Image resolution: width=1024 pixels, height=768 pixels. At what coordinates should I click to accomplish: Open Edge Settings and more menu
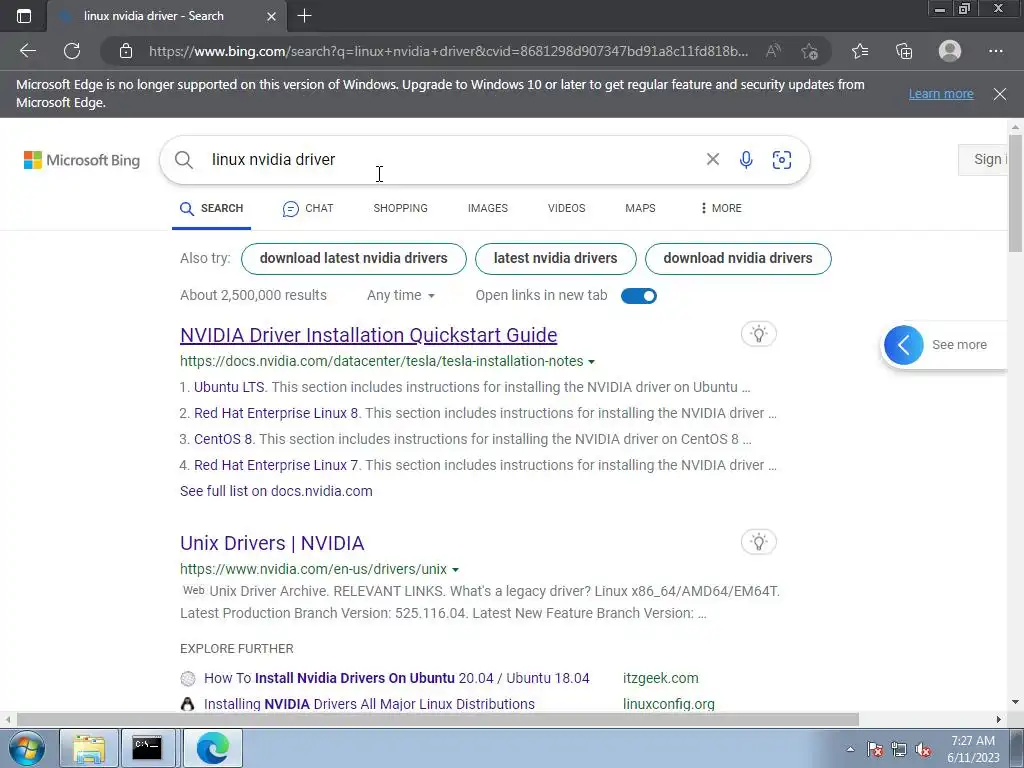[995, 51]
